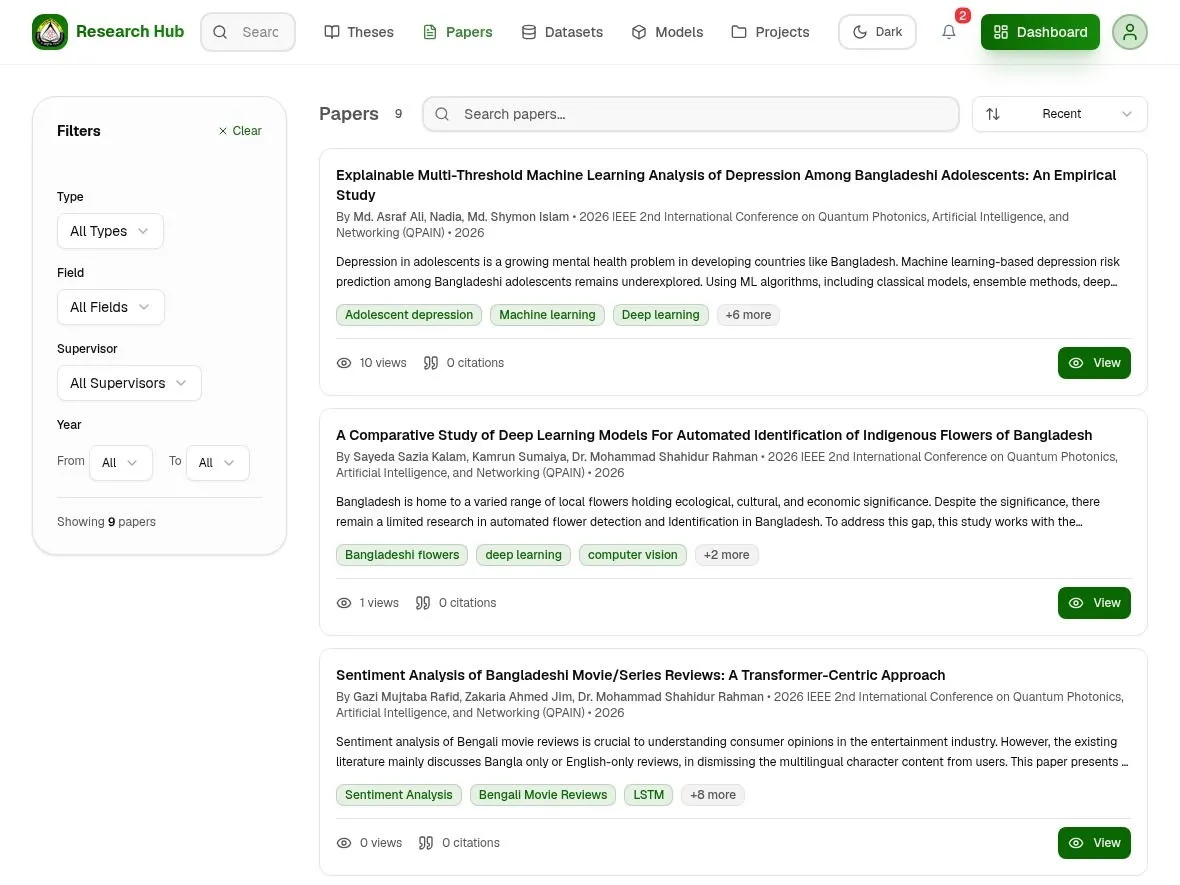Open the user profile avatar icon
This screenshot has width=1180, height=885.
[1130, 32]
